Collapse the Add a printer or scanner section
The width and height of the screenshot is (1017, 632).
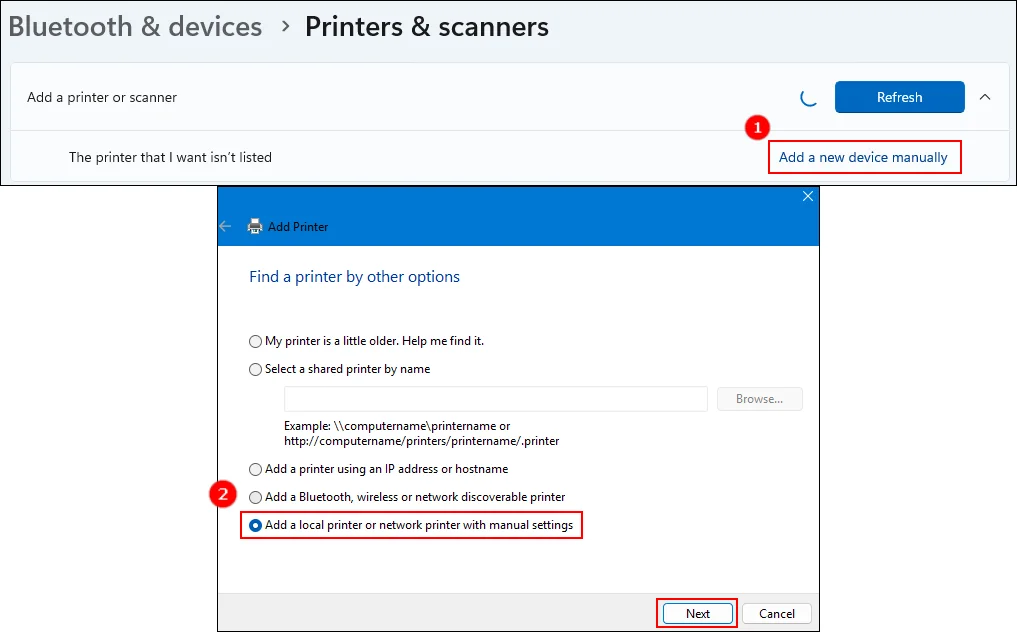tap(985, 97)
